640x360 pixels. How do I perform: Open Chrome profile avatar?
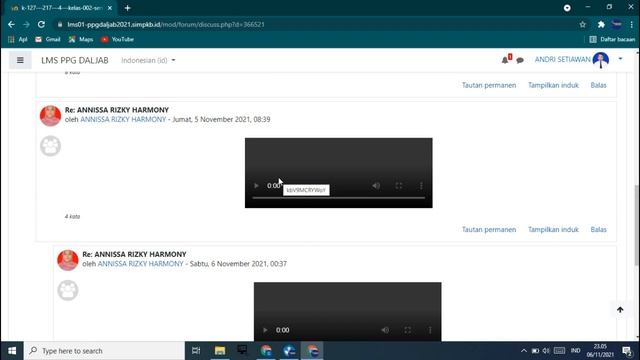(x=617, y=24)
